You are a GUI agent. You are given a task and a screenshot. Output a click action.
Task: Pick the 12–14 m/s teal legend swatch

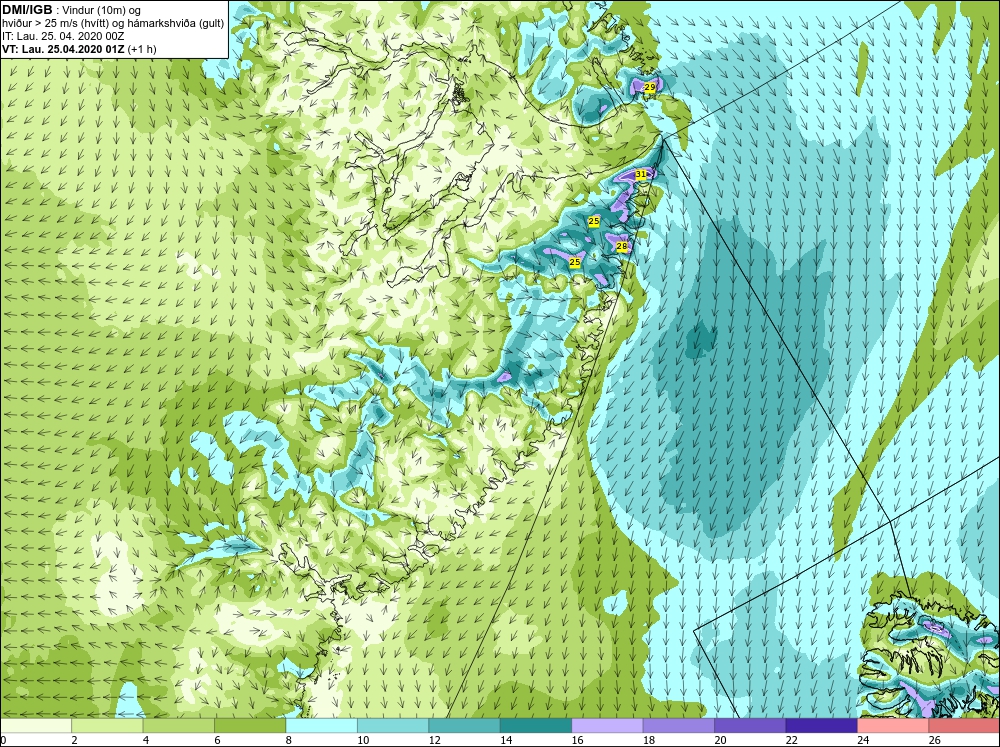pyautogui.click(x=464, y=725)
